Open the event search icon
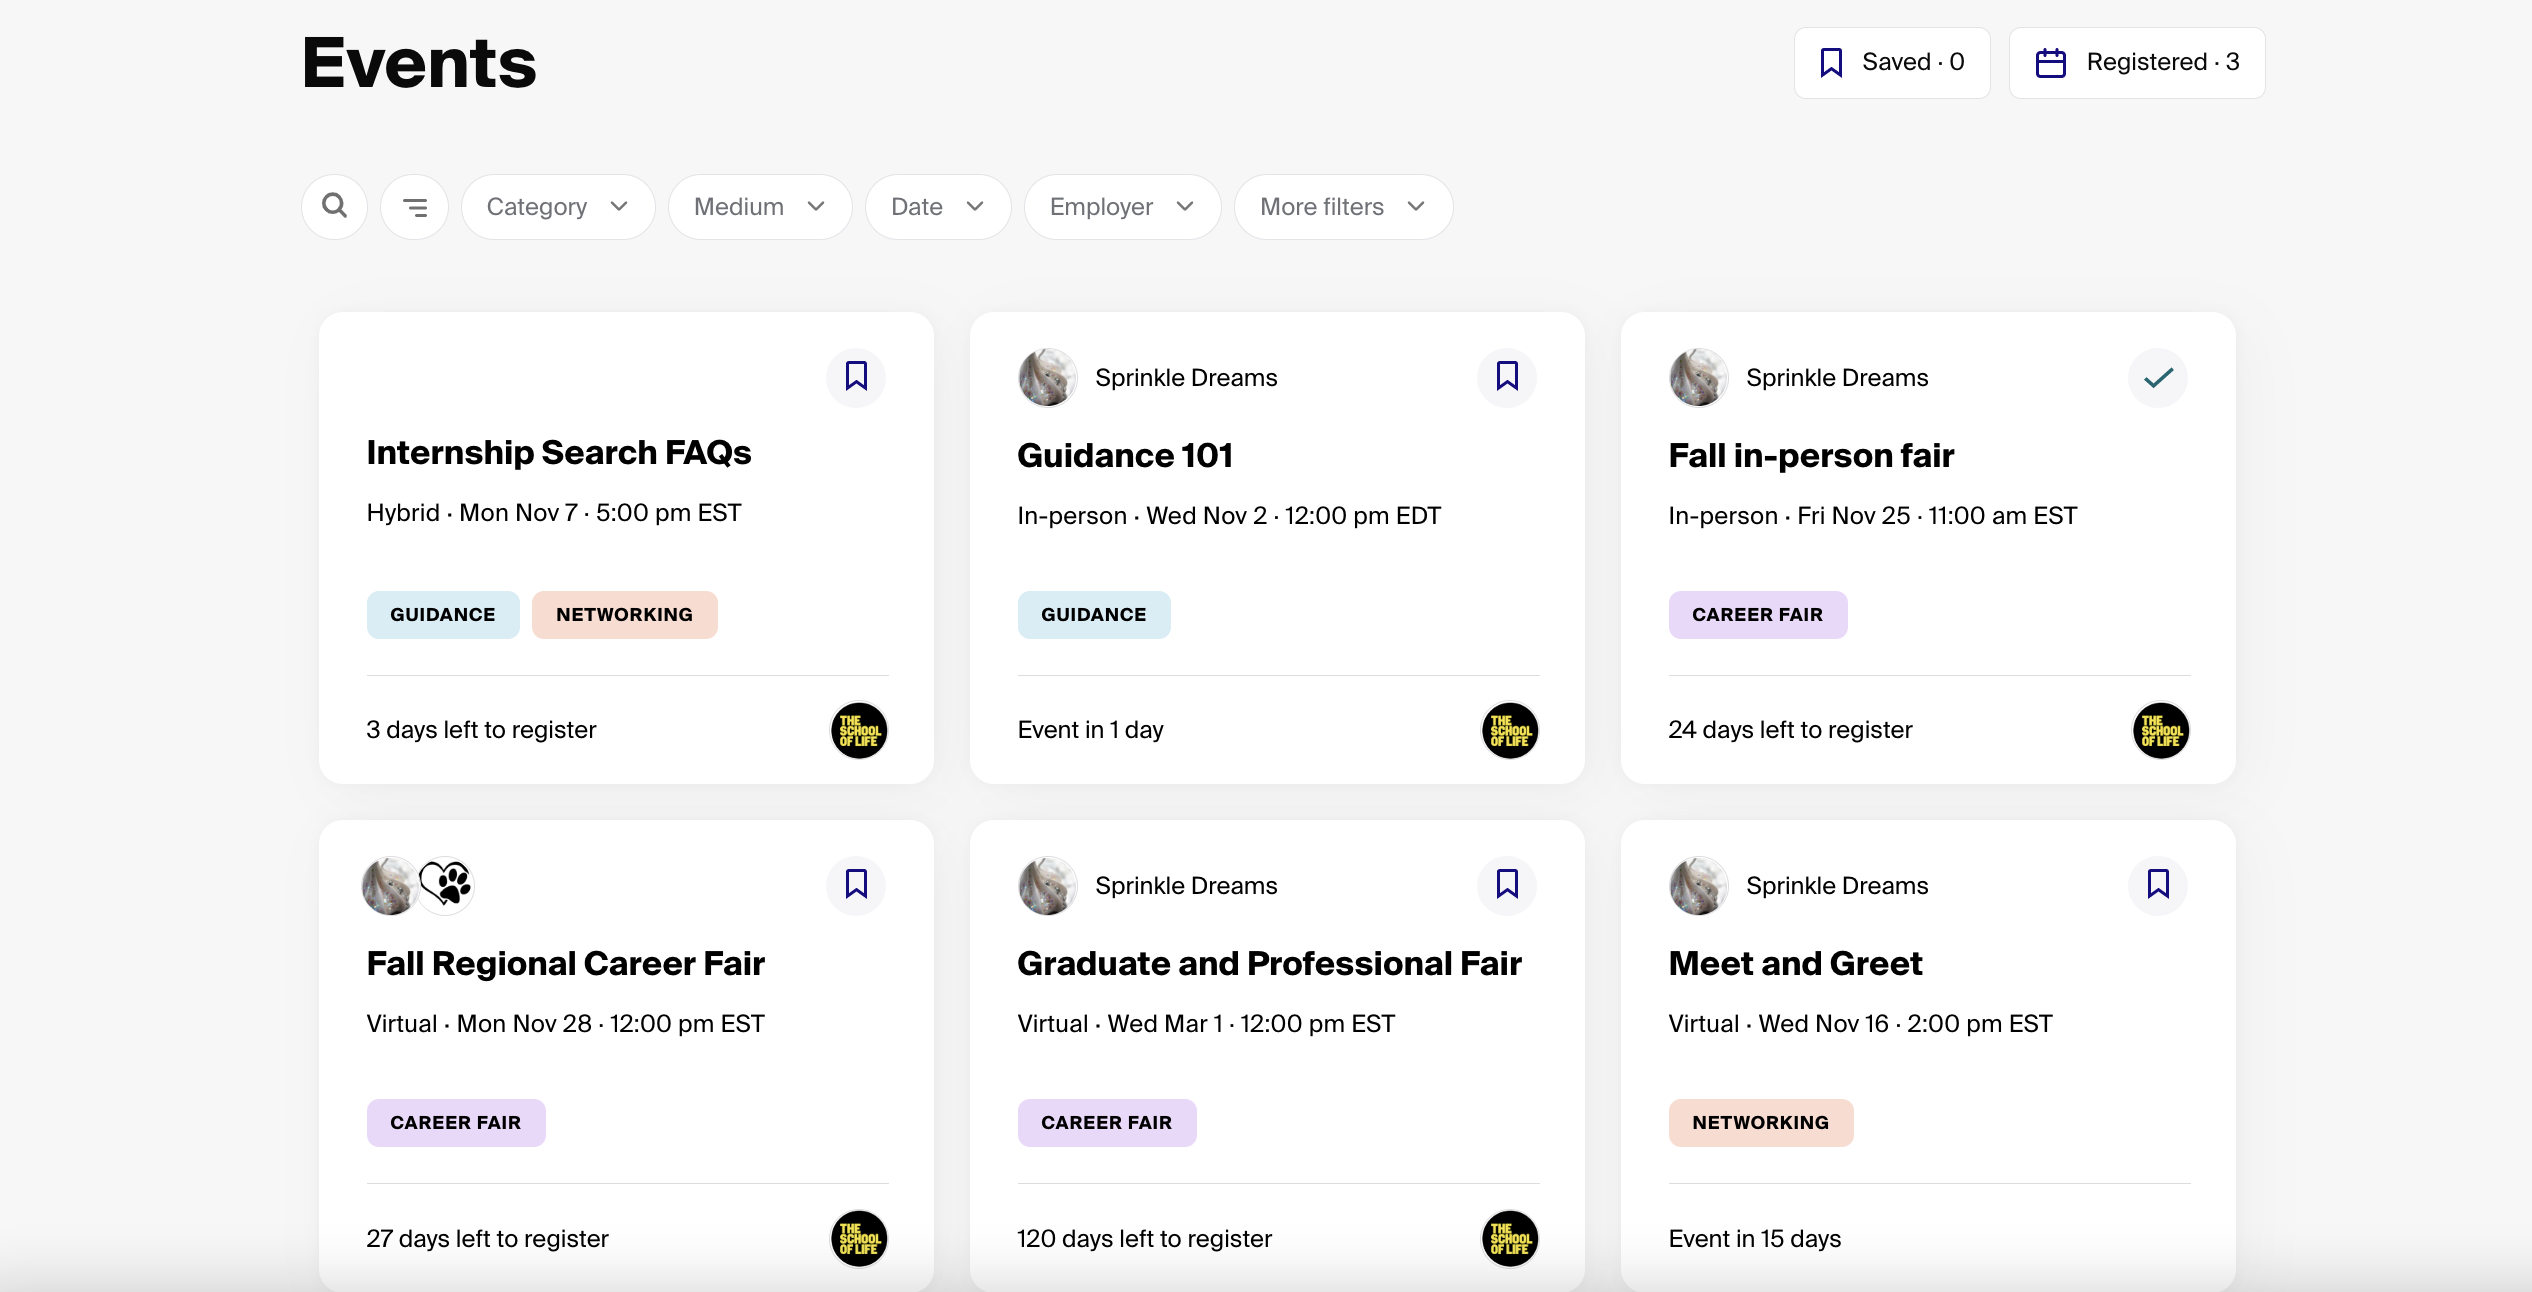Image resolution: width=2532 pixels, height=1292 pixels. pyautogui.click(x=334, y=207)
